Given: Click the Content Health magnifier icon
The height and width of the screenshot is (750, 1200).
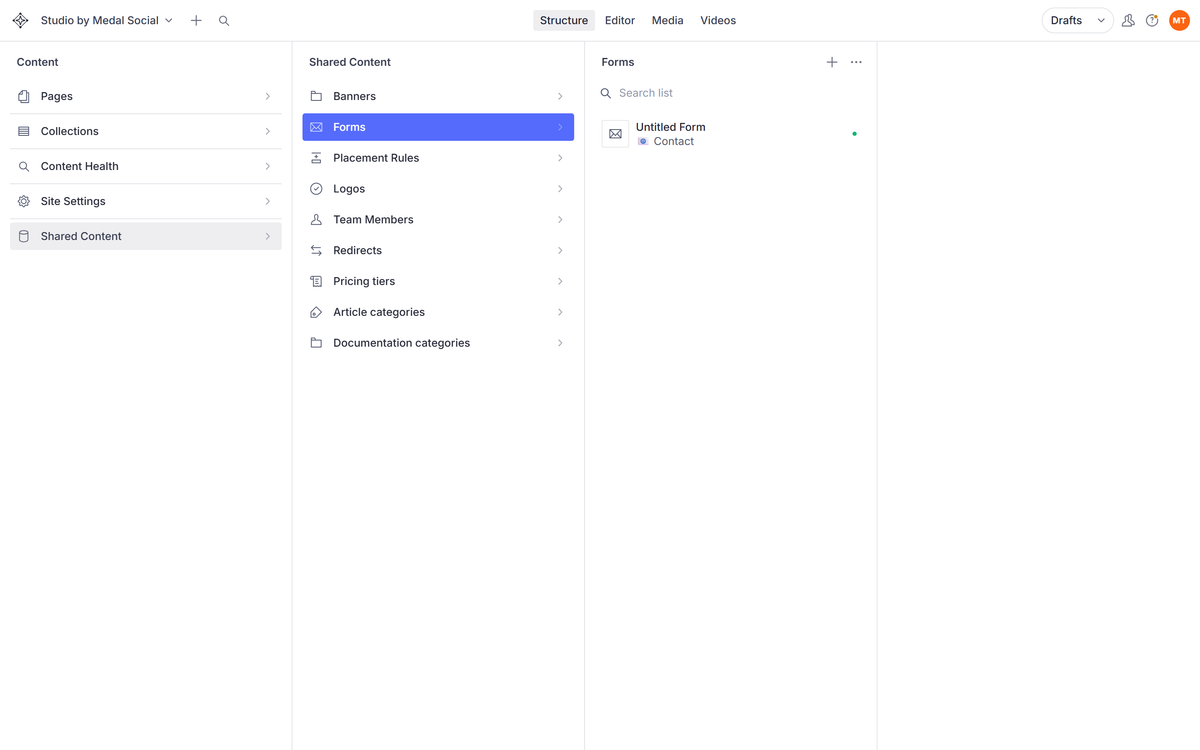Looking at the screenshot, I should click(24, 166).
